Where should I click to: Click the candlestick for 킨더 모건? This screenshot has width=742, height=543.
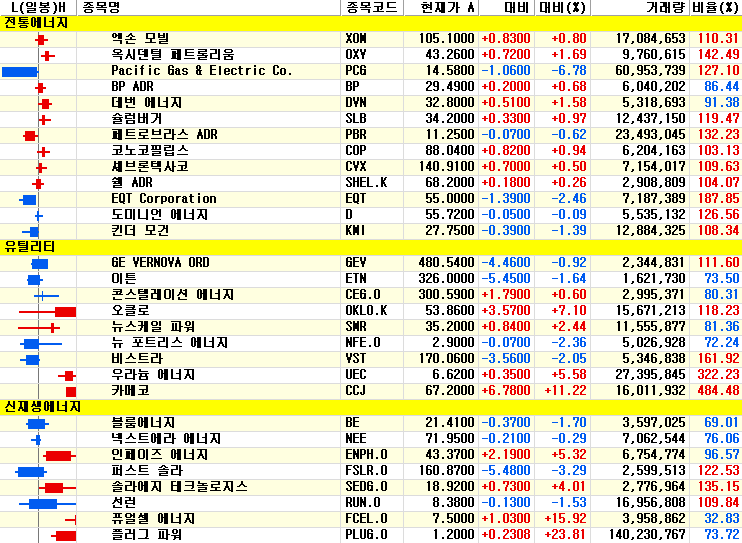[30, 231]
